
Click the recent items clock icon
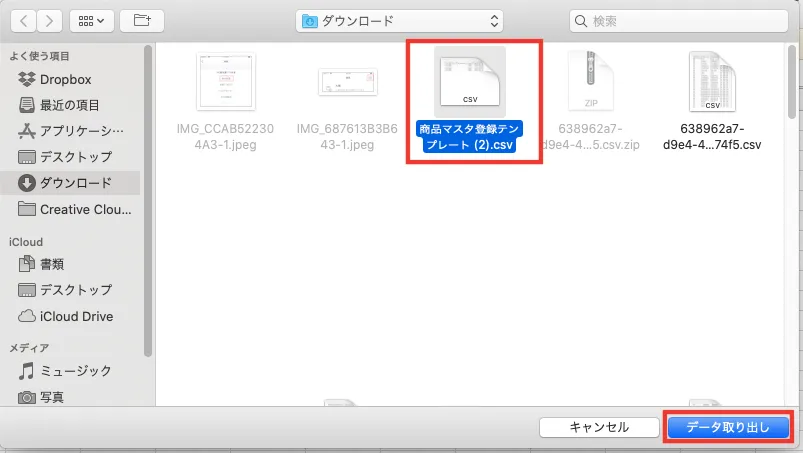click(x=27, y=105)
